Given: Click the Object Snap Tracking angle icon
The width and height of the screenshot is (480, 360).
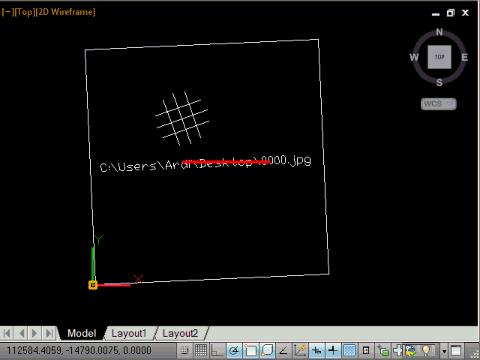Looking at the screenshot, I should pos(283,350).
